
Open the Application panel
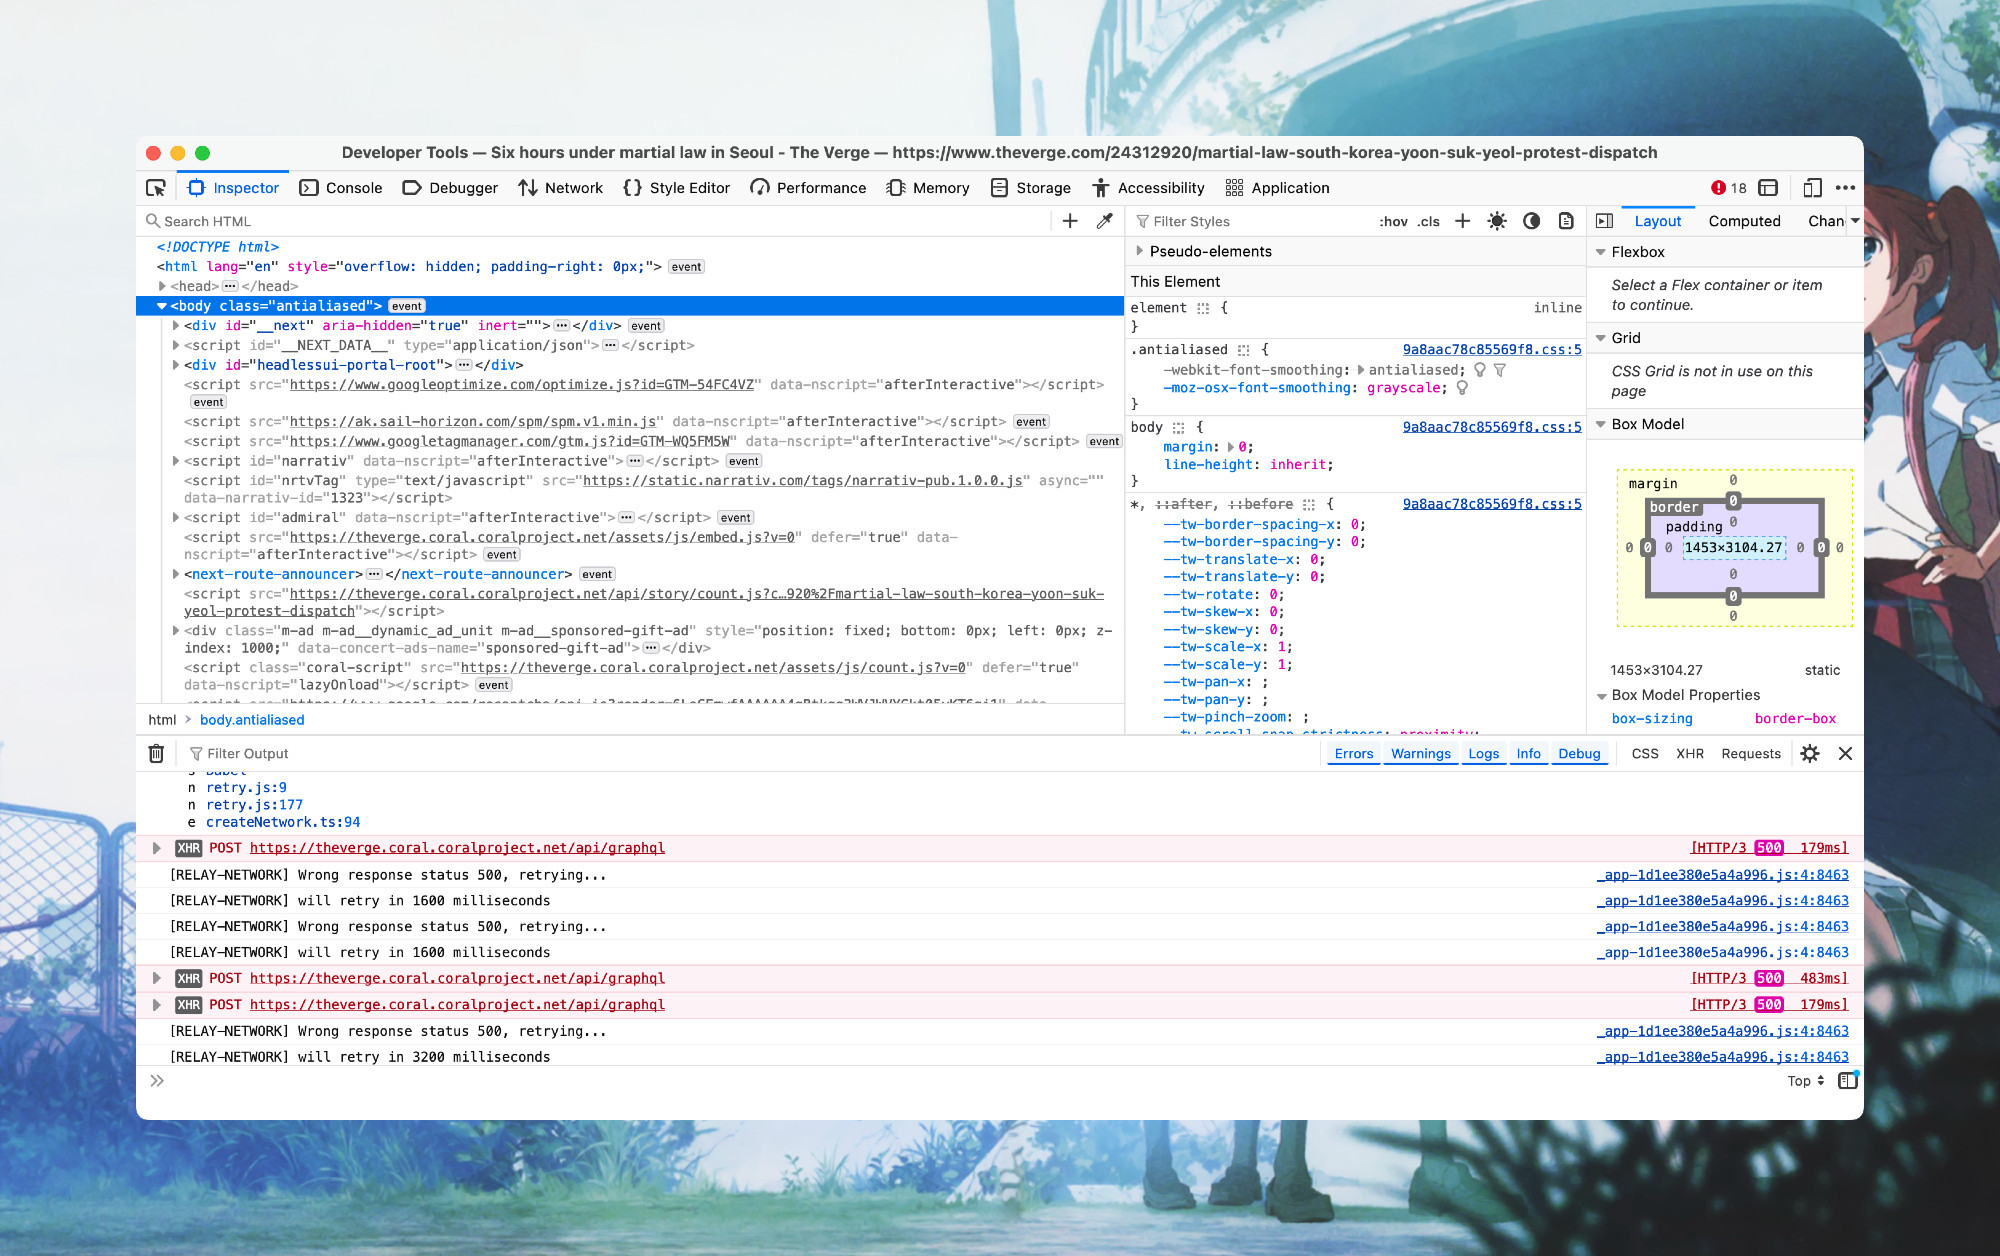pos(1277,188)
